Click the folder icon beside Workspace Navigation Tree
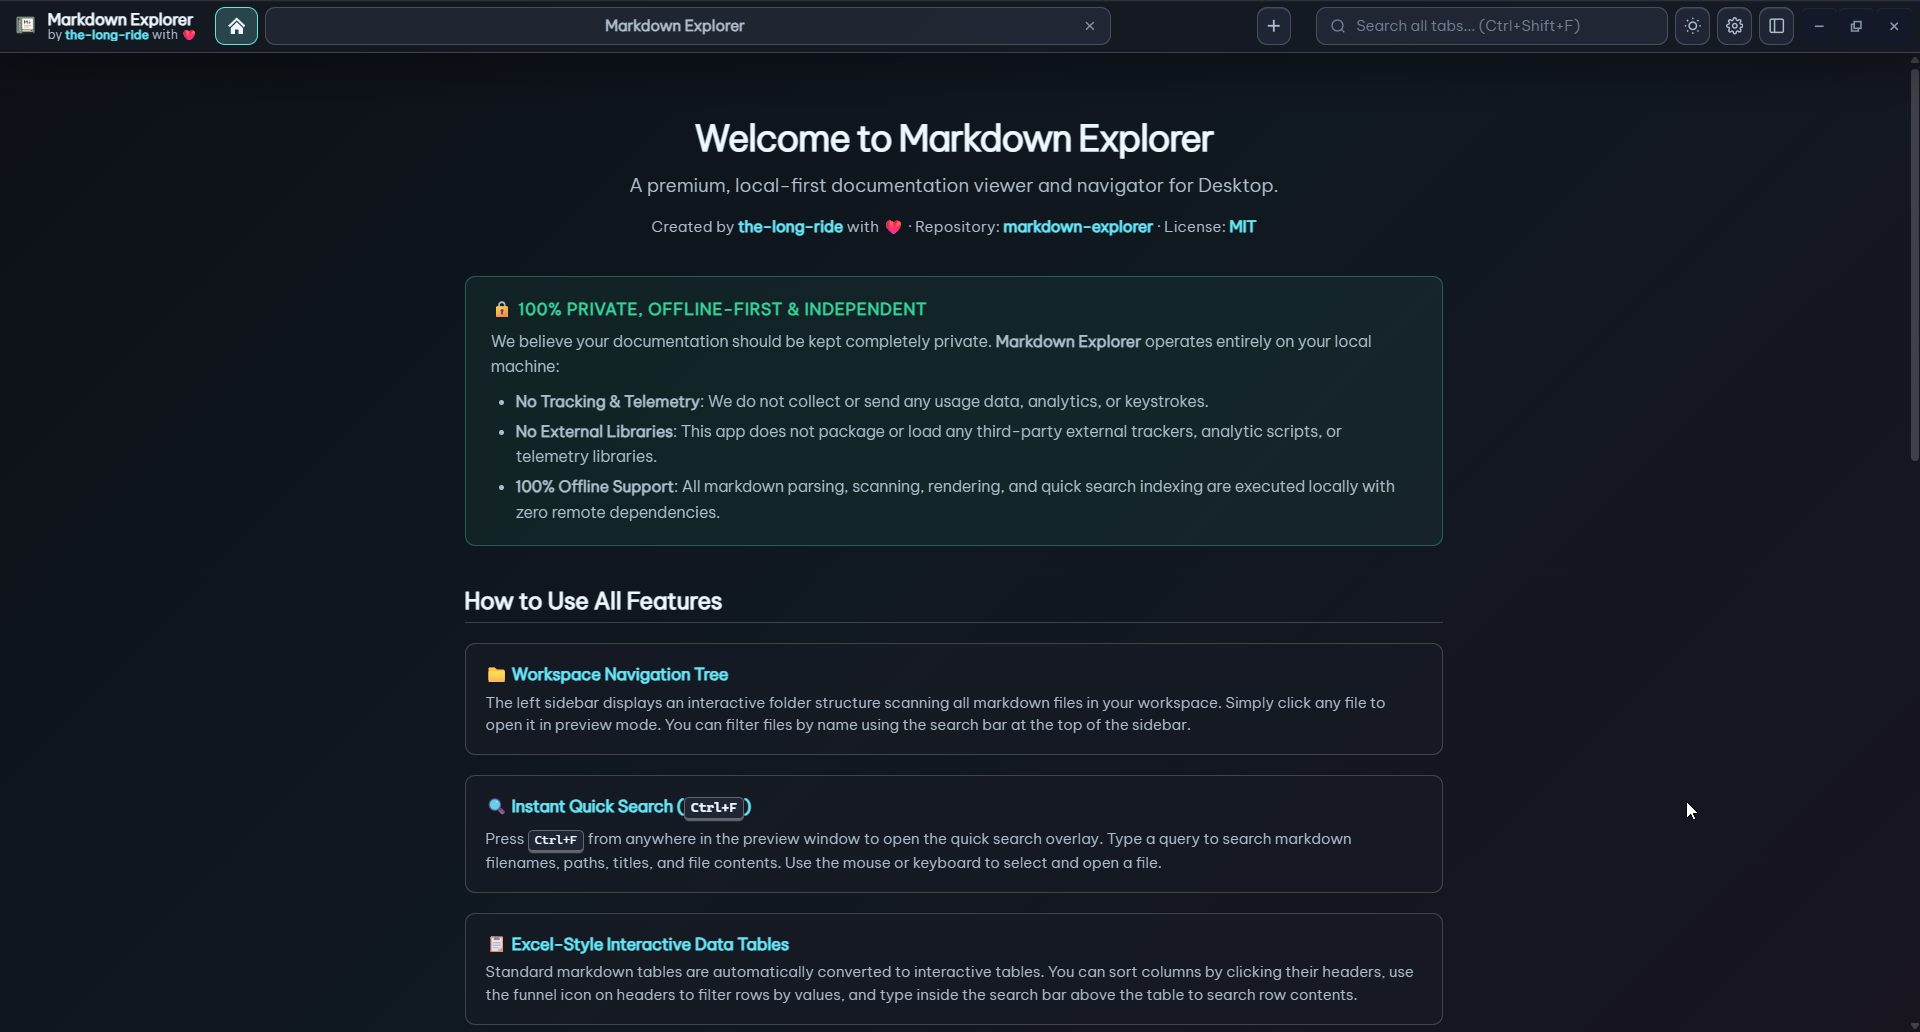The image size is (1920, 1032). click(x=496, y=675)
